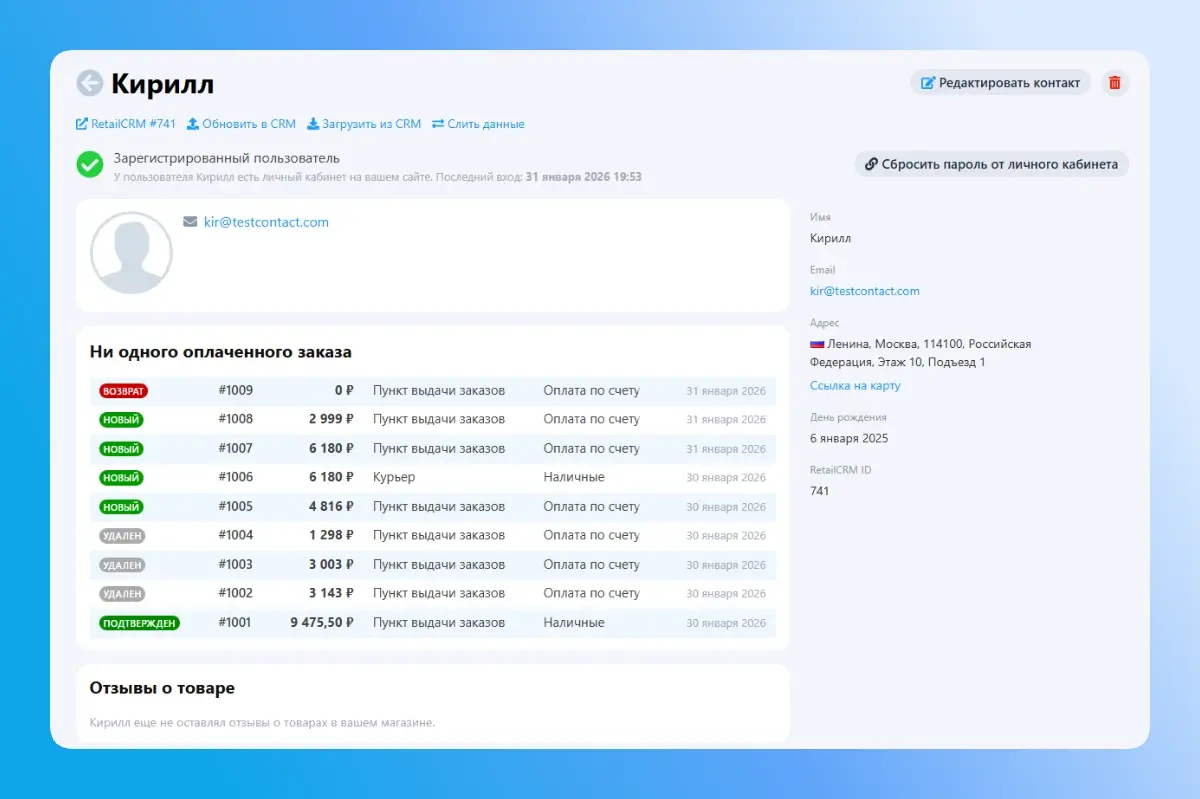The height and width of the screenshot is (799, 1200).
Task: Click Загрузить из CRM download link
Action: [364, 124]
